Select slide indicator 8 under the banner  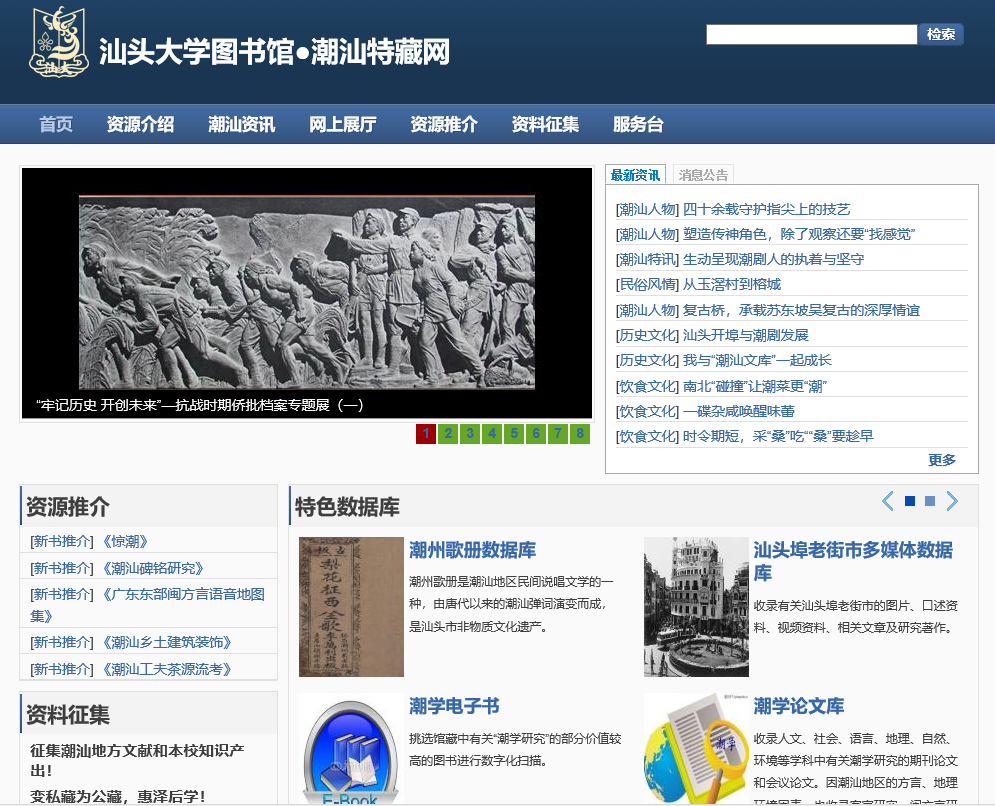point(579,434)
